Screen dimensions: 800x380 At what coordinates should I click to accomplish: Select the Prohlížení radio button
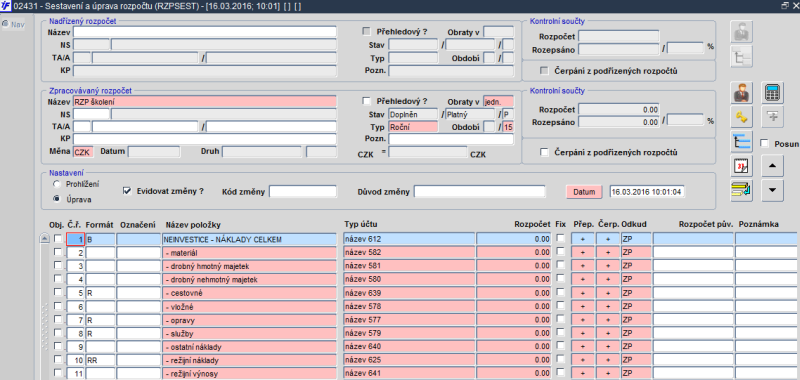(56, 184)
